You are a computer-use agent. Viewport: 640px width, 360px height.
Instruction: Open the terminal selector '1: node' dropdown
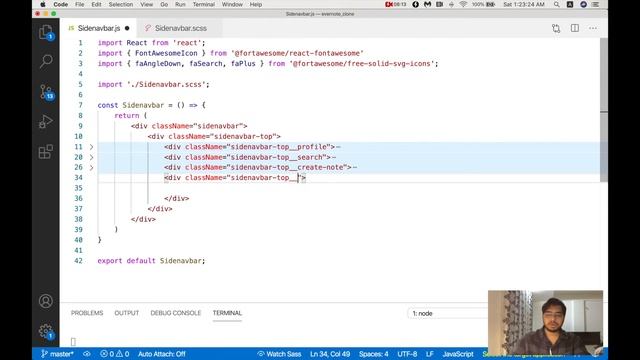pyautogui.click(x=447, y=313)
